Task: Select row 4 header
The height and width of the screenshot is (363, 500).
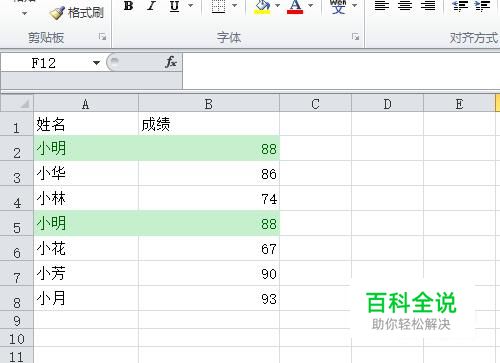Action: click(x=17, y=198)
